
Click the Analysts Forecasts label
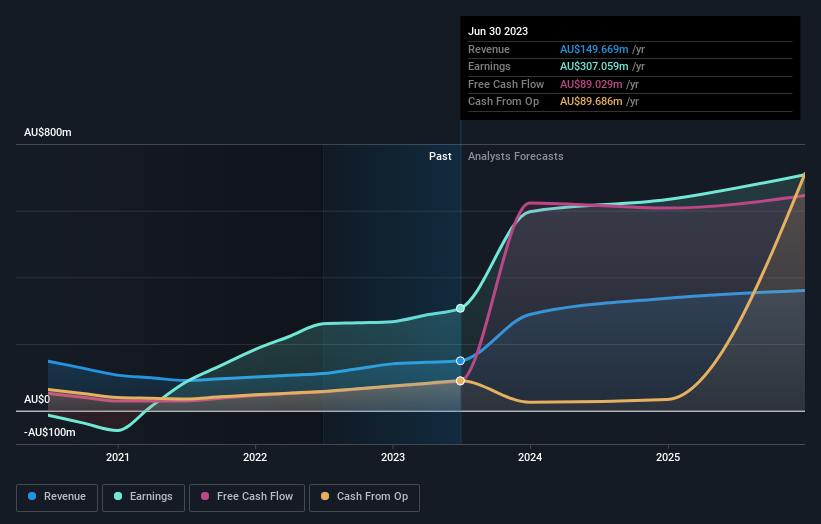pyautogui.click(x=516, y=156)
